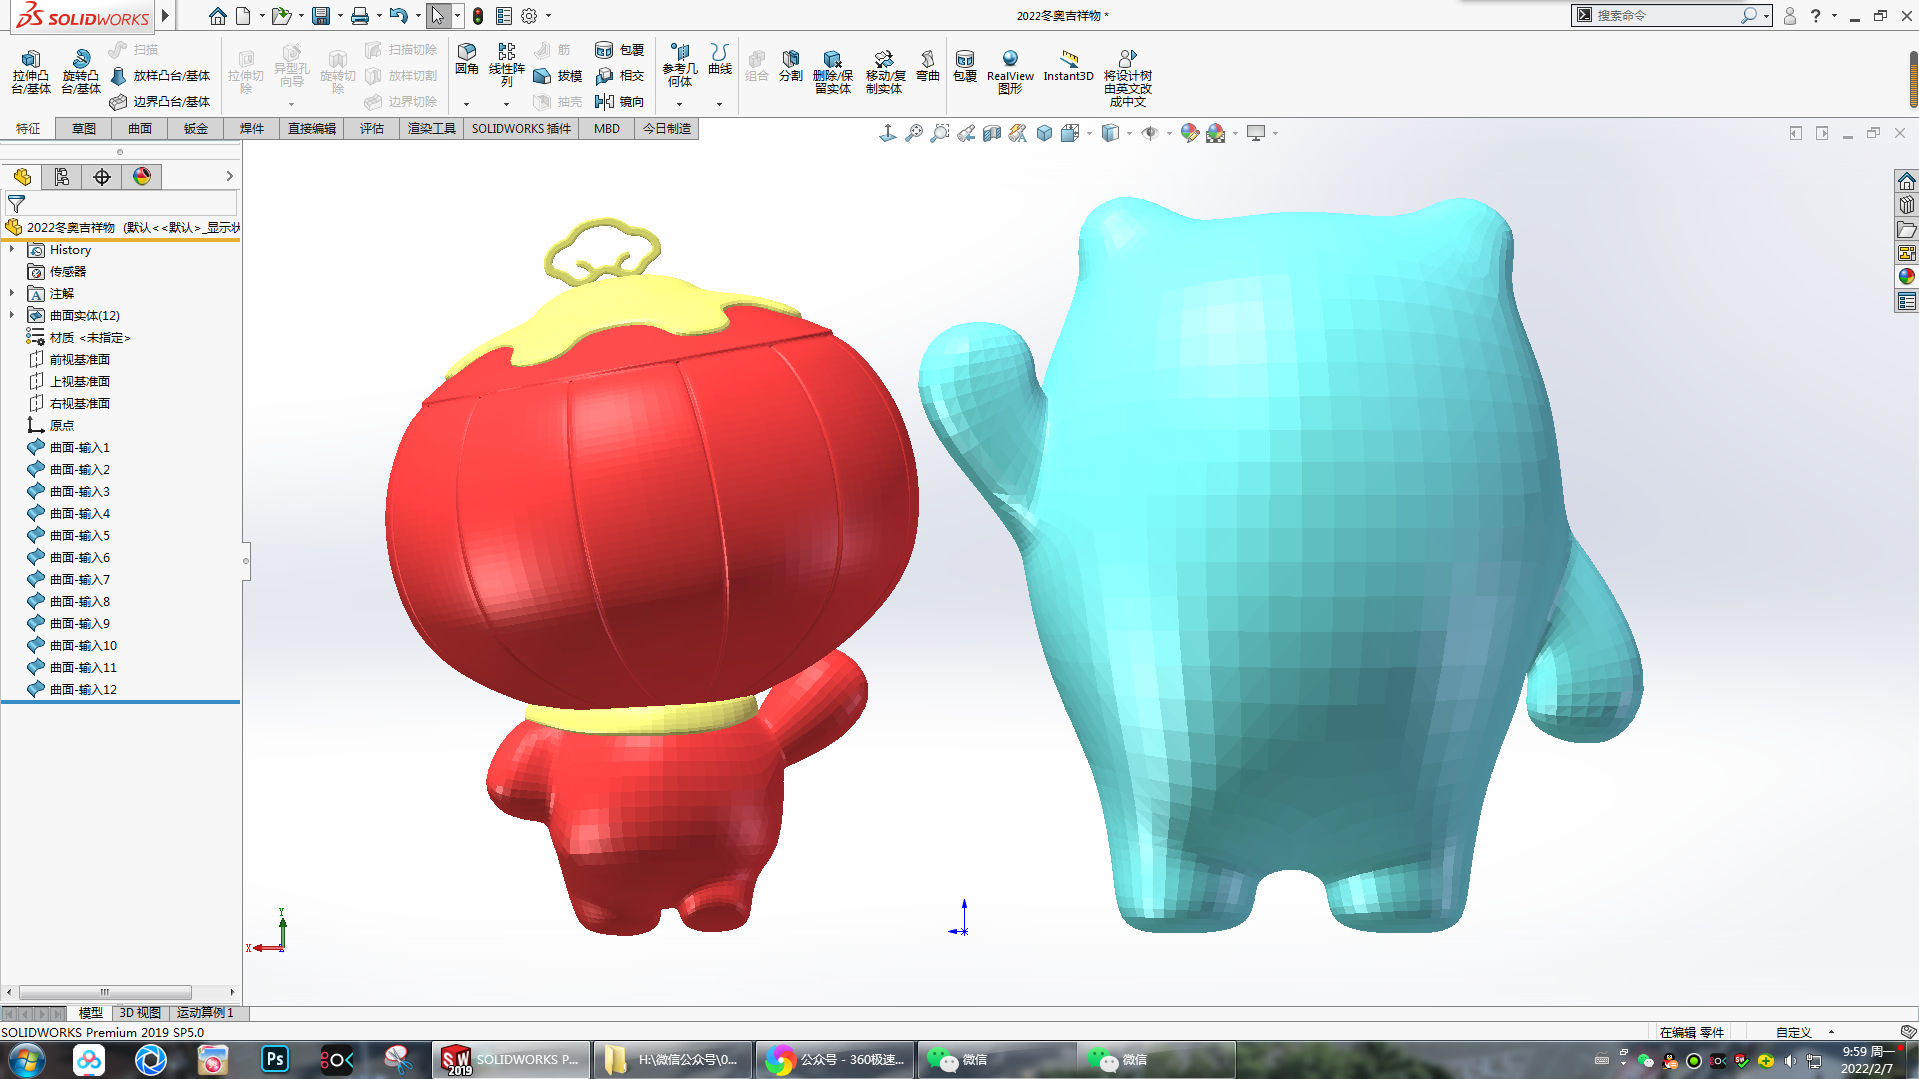Click Apply Scene icon
The image size is (1919, 1079).
coord(1216,133)
